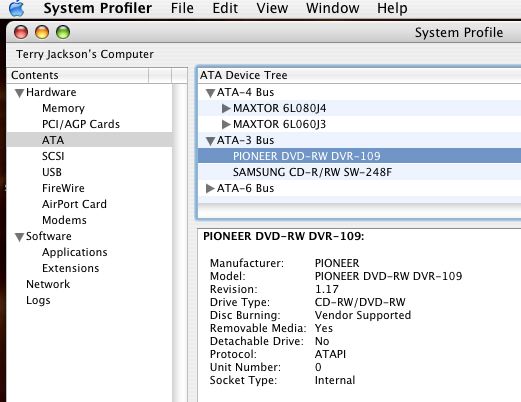Select USB in the Contents list
Image resolution: width=521 pixels, height=402 pixels.
(52, 172)
